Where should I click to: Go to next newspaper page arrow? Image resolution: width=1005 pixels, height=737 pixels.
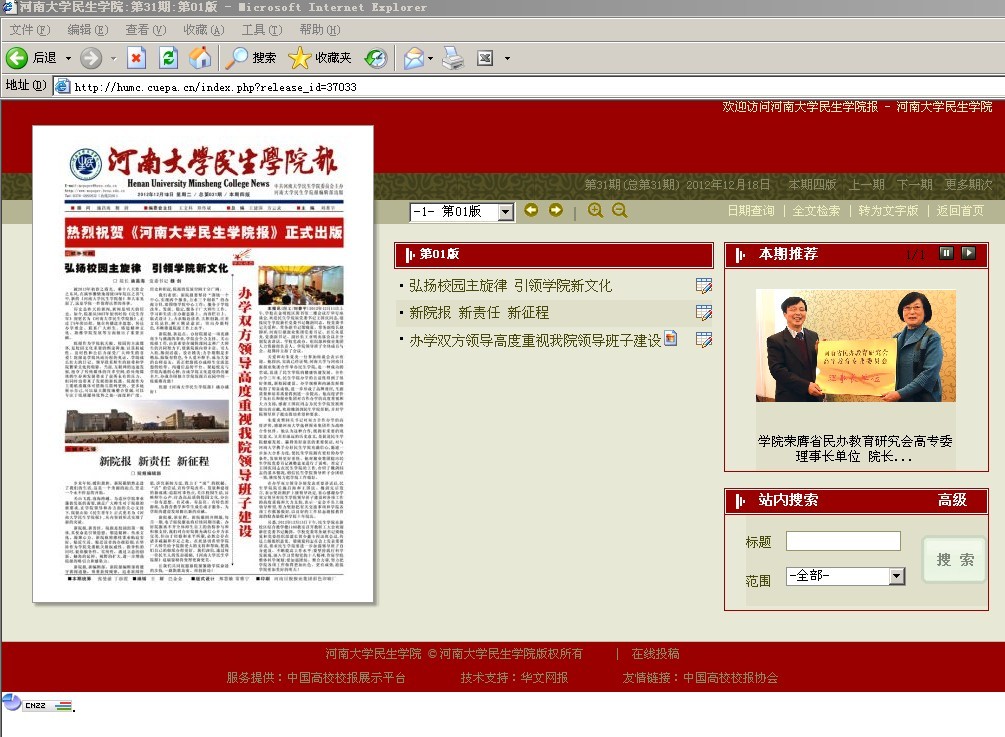(x=556, y=210)
